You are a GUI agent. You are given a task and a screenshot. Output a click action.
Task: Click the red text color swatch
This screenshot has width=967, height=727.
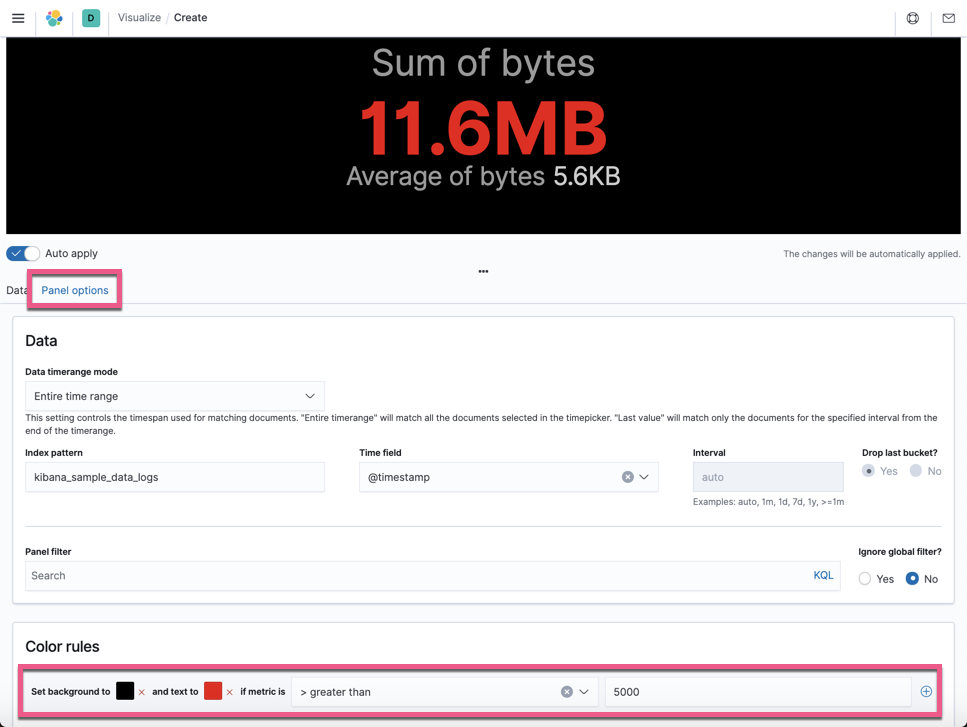(213, 690)
